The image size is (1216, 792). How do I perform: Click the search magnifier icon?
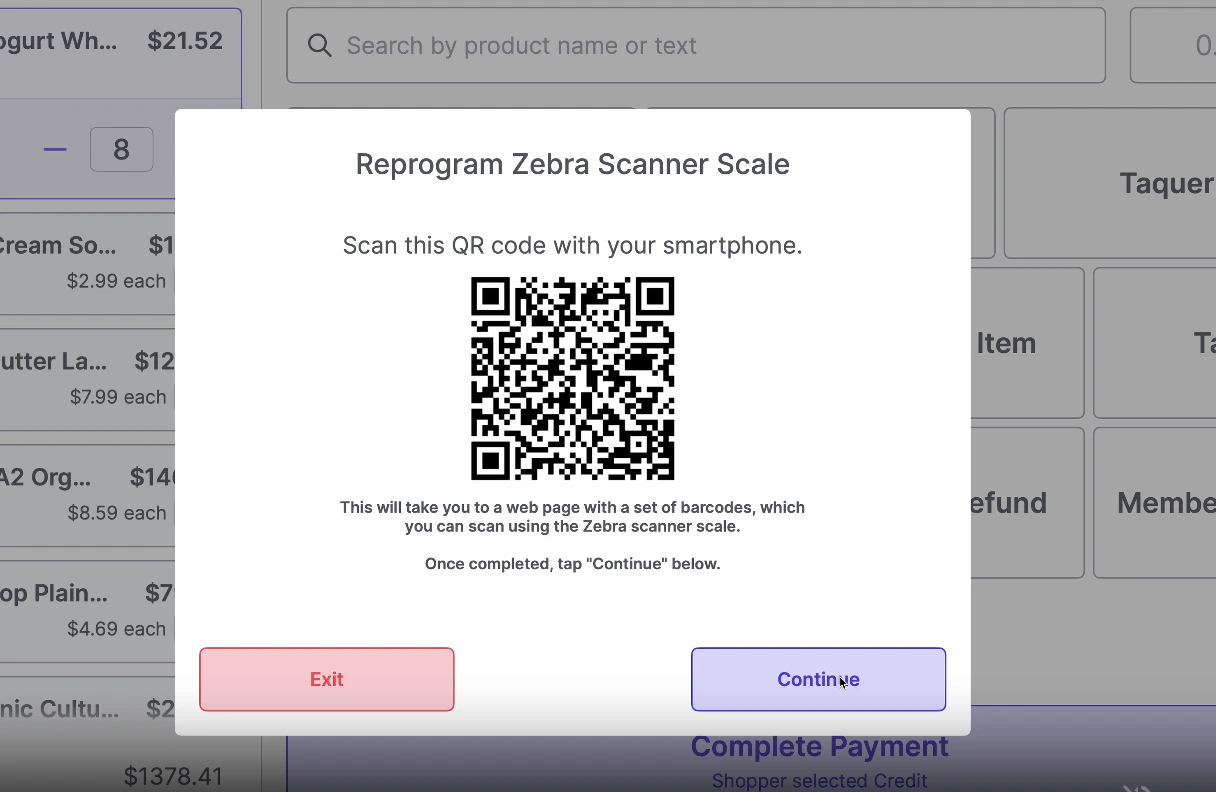click(x=319, y=45)
